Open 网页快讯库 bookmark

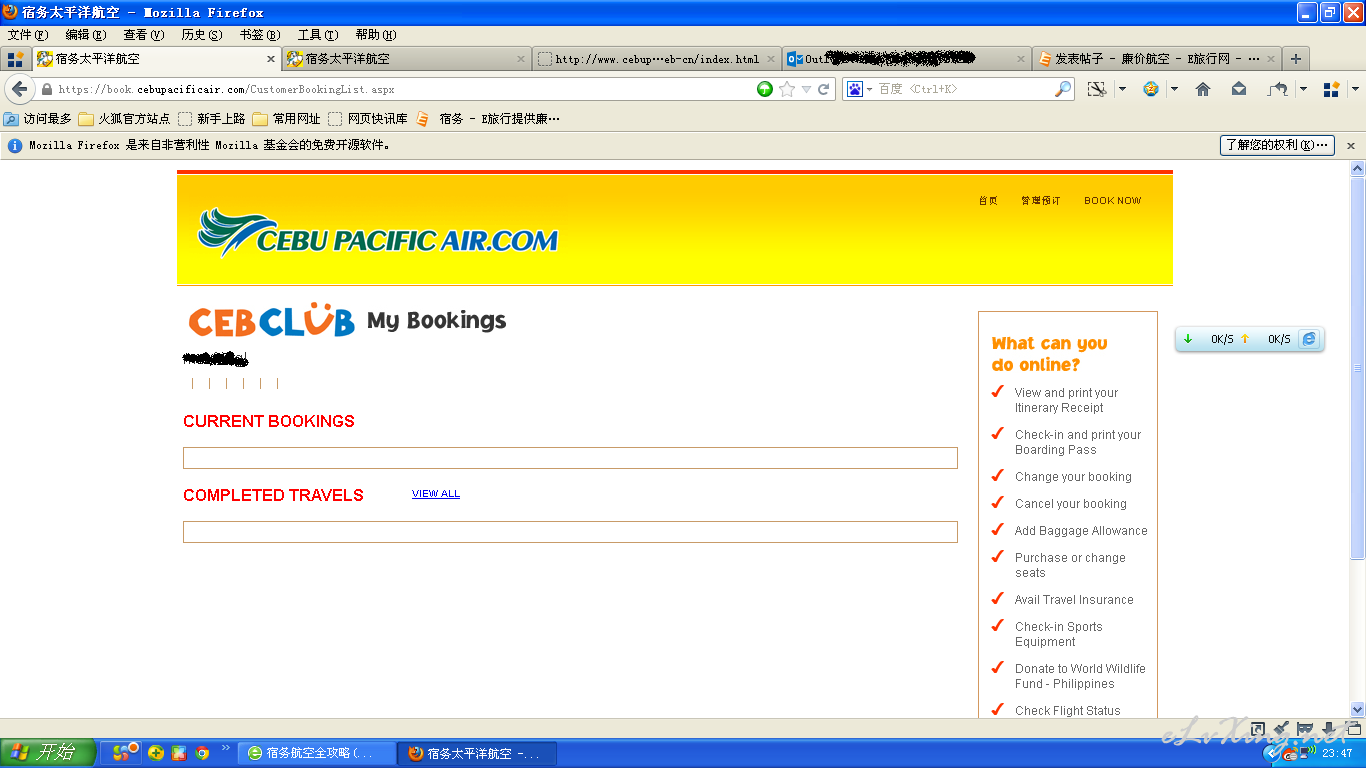click(368, 119)
